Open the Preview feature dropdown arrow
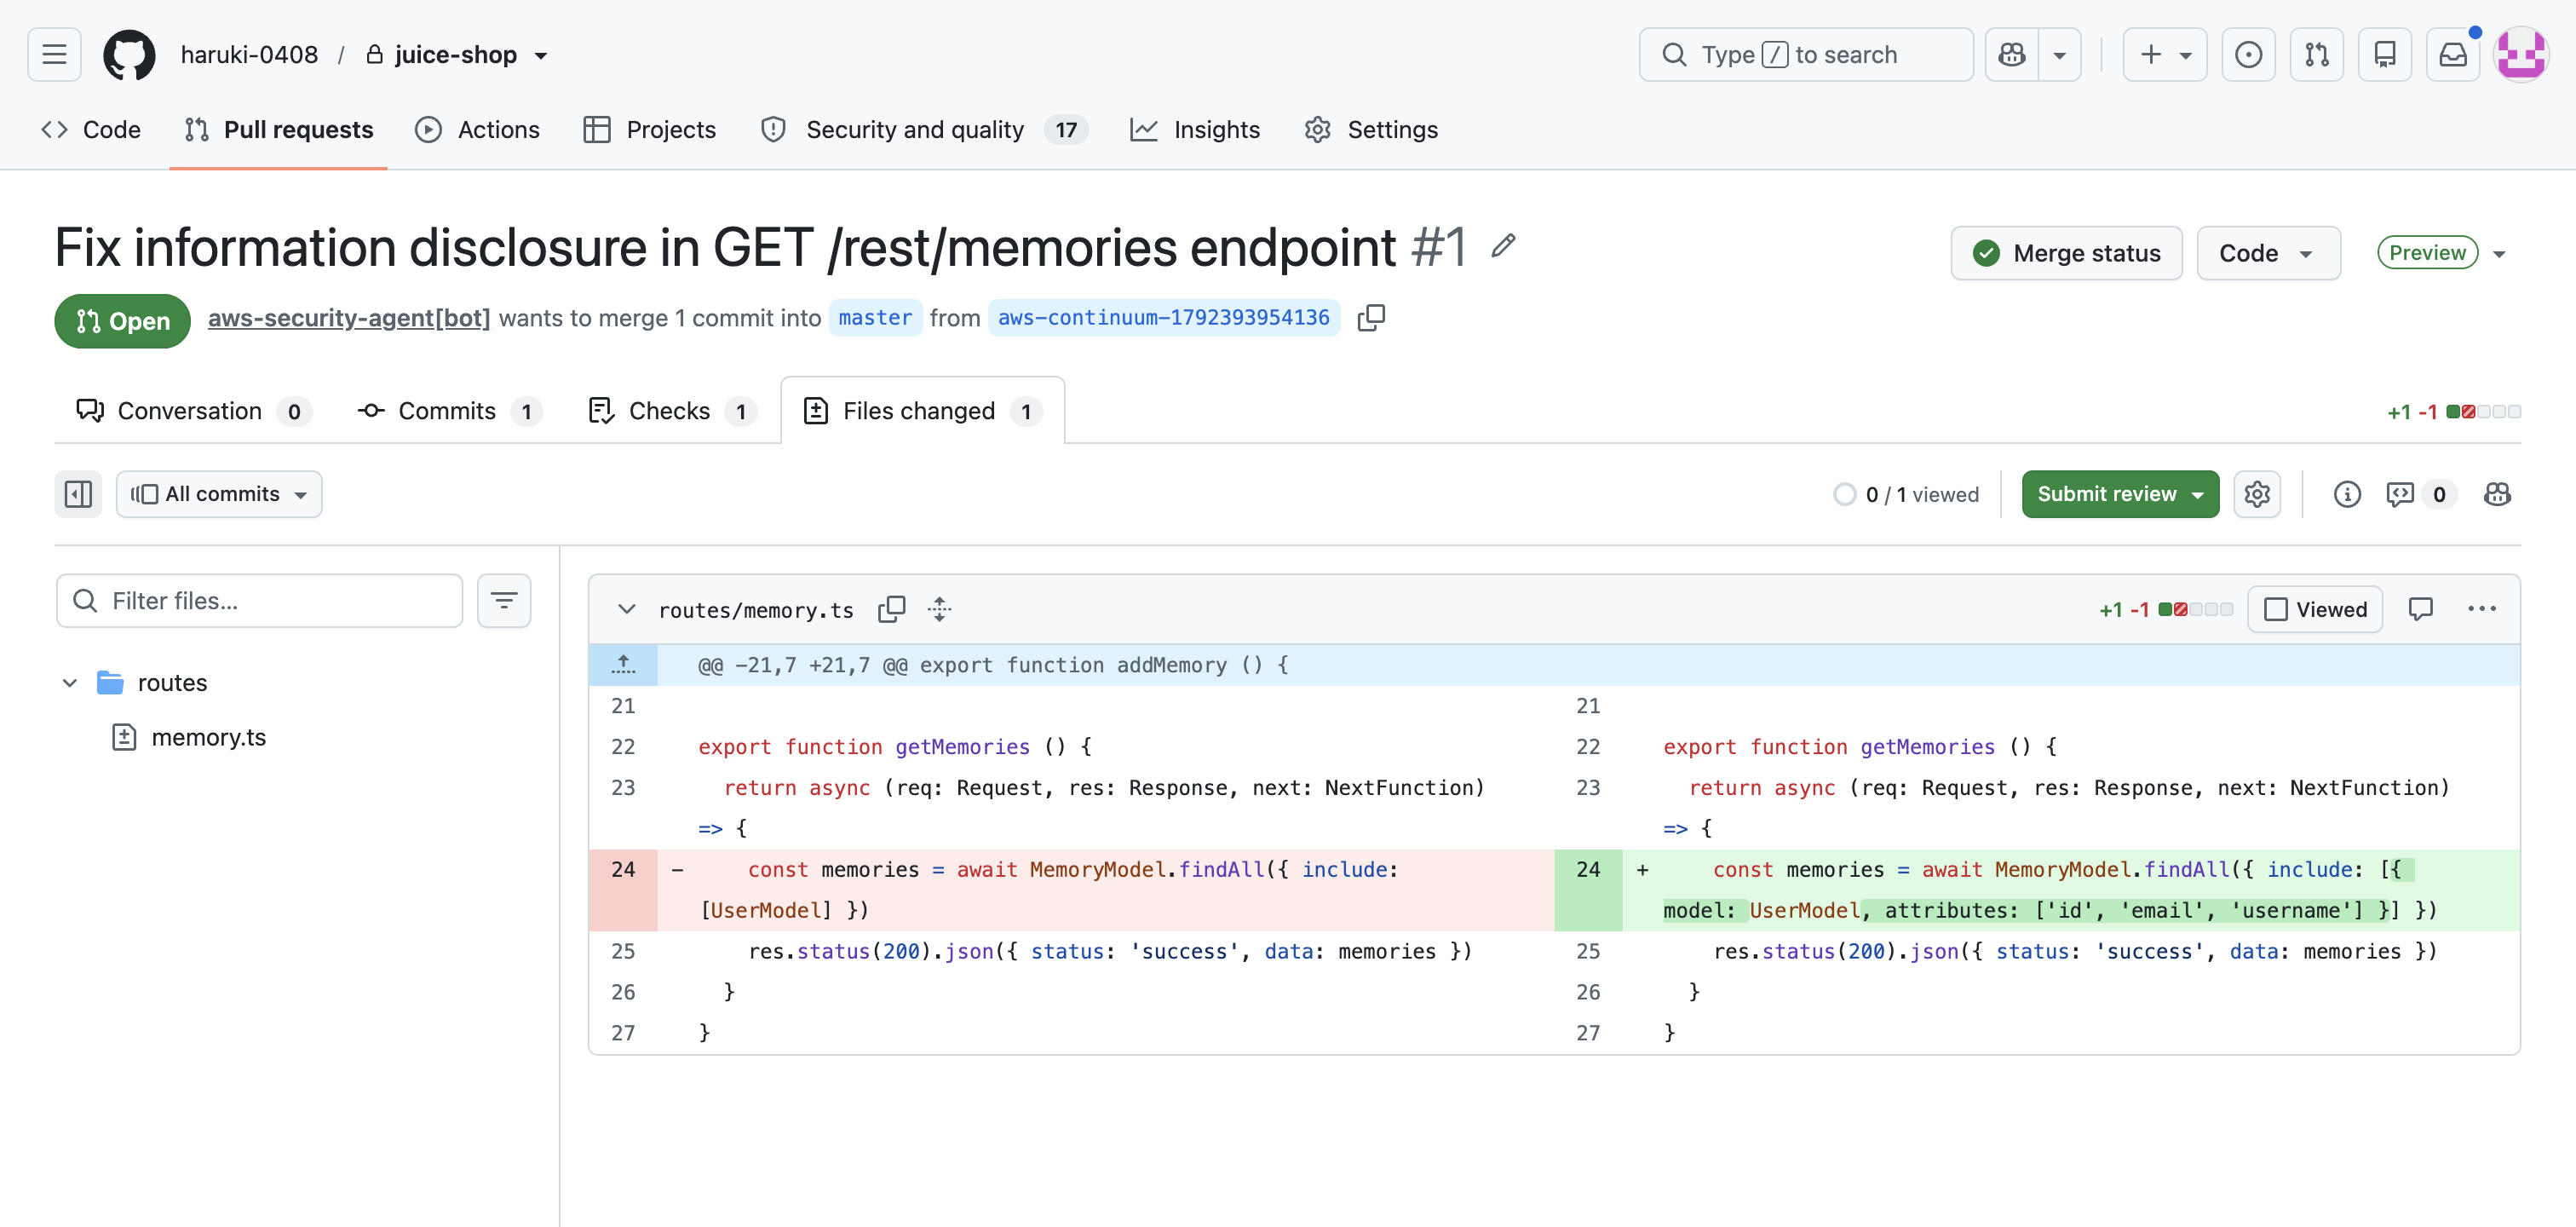 click(x=2499, y=253)
